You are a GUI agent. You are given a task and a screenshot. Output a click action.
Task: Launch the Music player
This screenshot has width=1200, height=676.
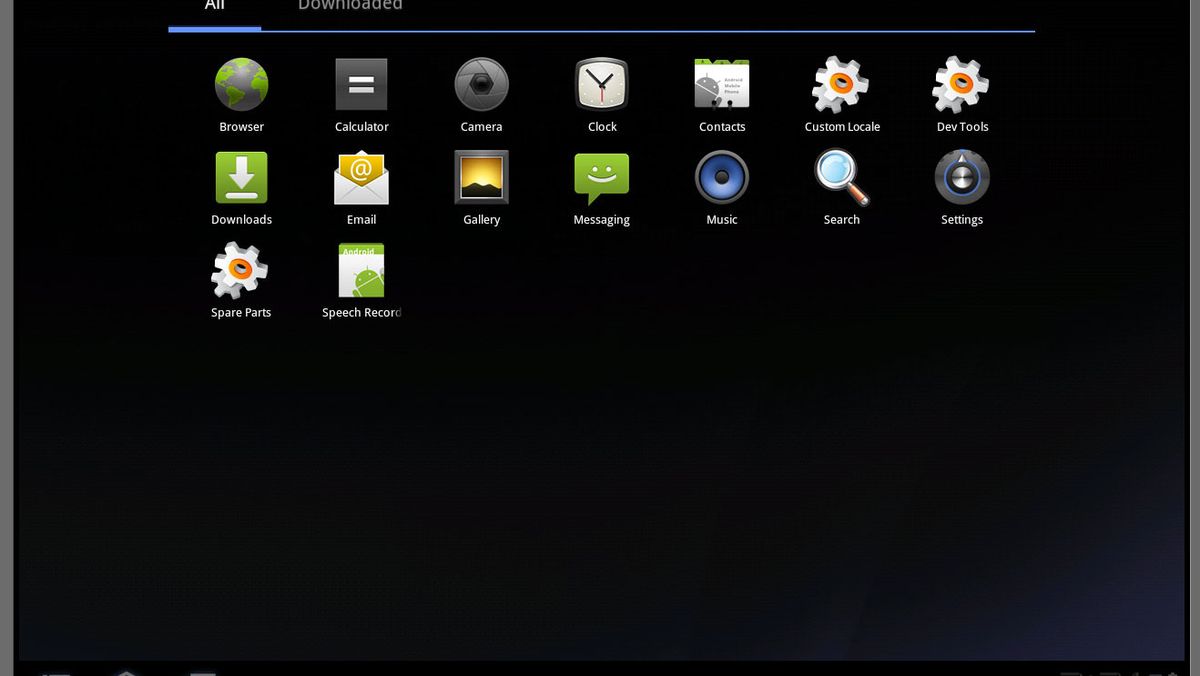721,177
